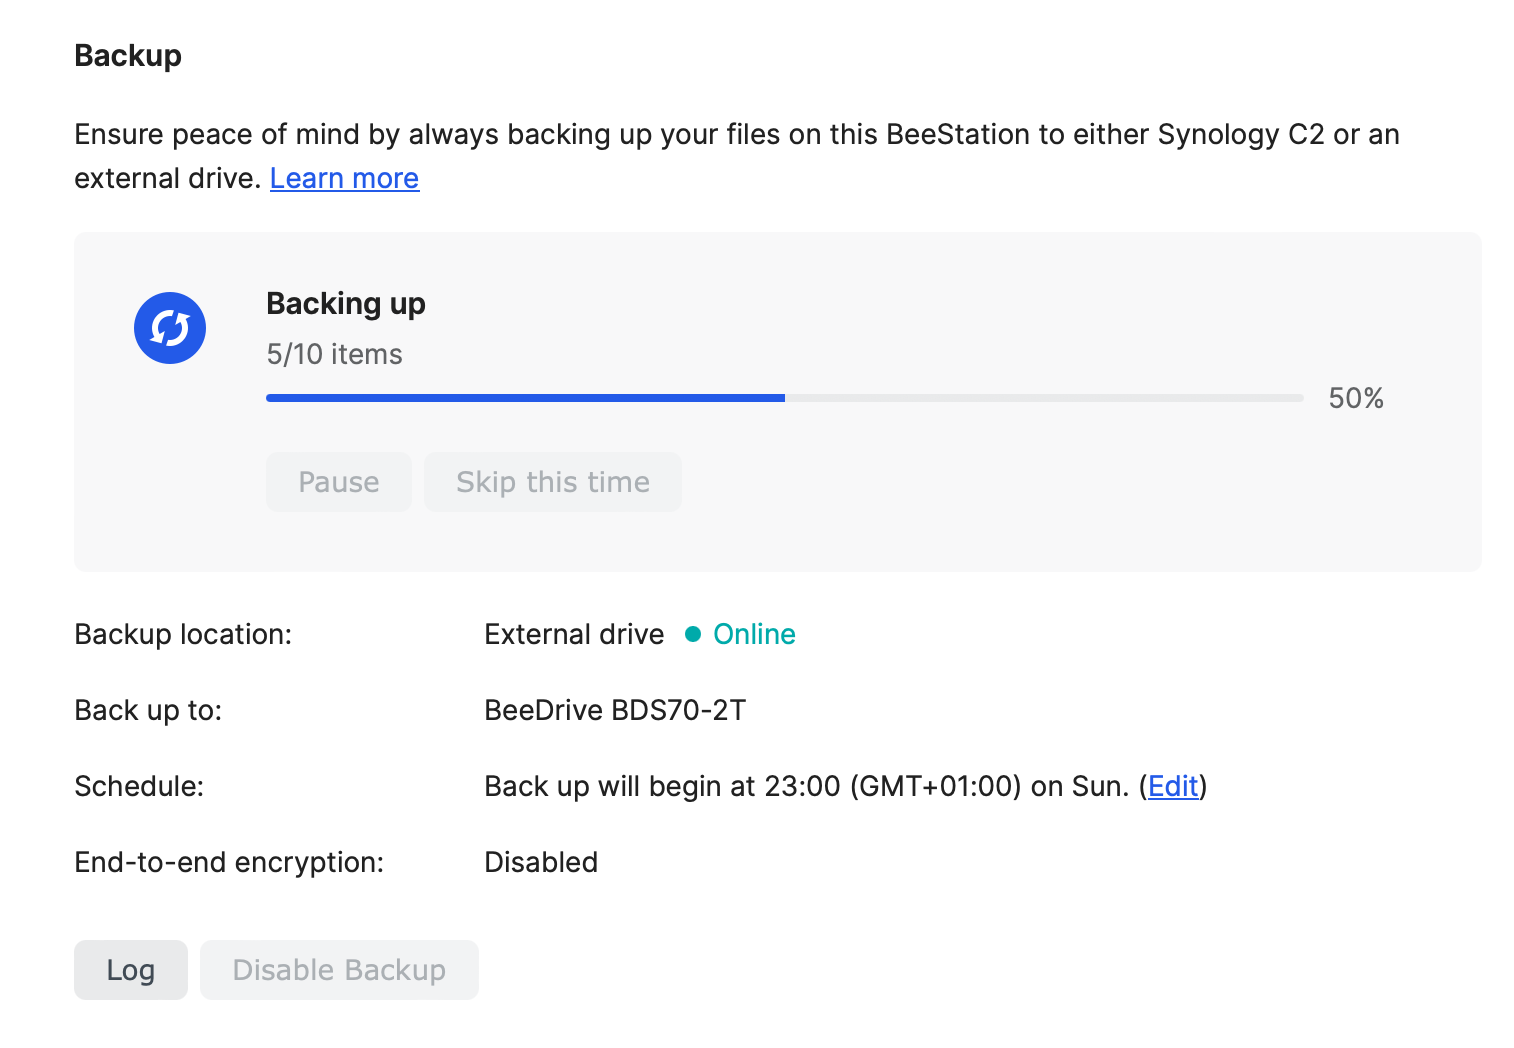Image resolution: width=1514 pixels, height=1048 pixels.
Task: Select the External drive location value
Action: pyautogui.click(x=574, y=634)
